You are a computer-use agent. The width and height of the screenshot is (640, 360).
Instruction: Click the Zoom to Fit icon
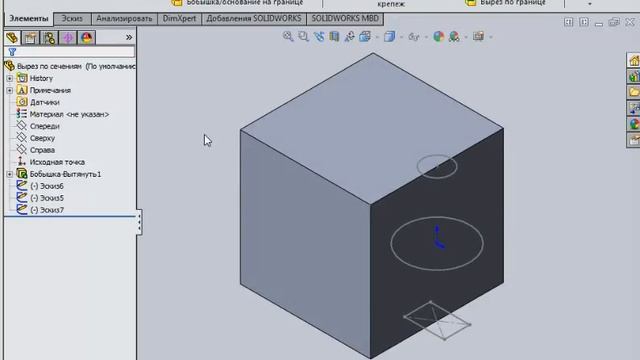click(288, 37)
